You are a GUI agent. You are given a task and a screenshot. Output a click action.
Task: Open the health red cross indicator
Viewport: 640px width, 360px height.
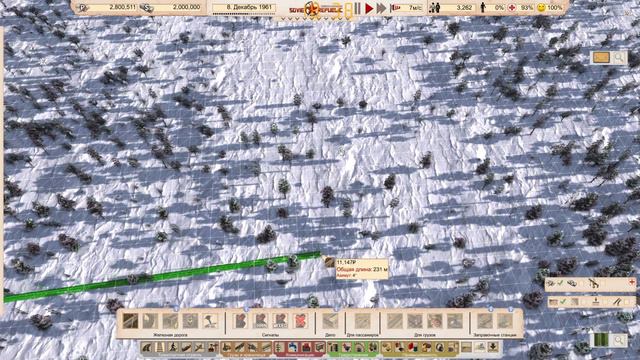pos(512,8)
